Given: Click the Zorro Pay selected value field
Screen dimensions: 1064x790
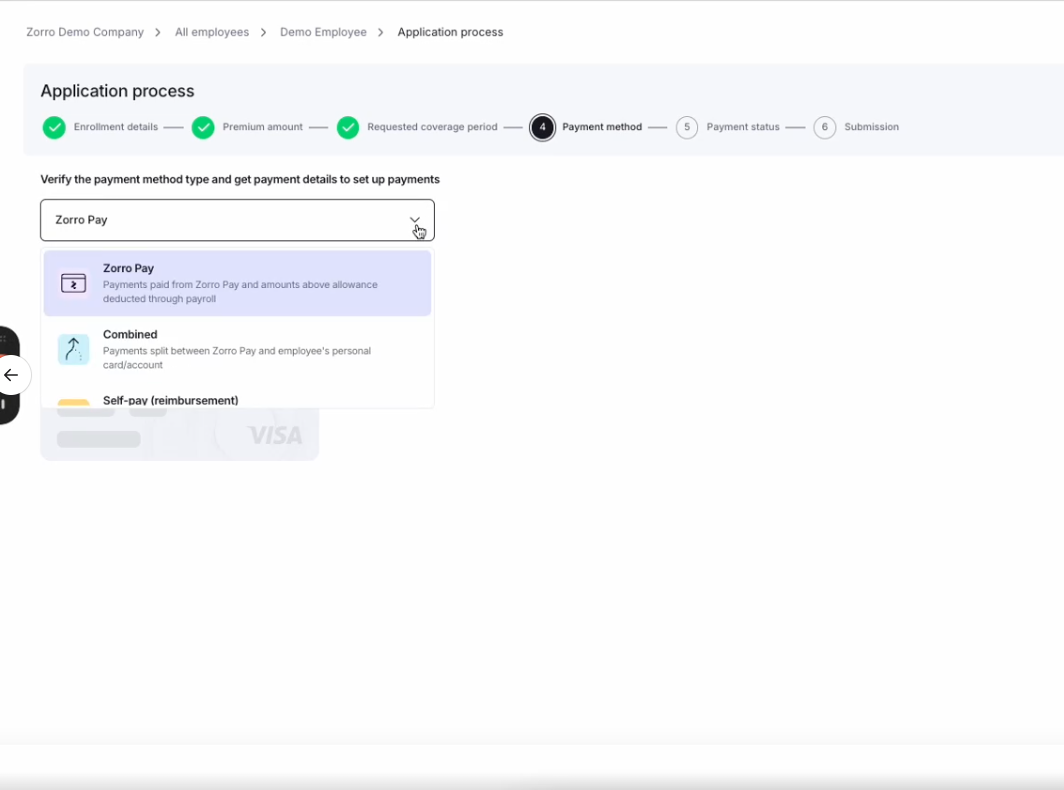Looking at the screenshot, I should pyautogui.click(x=237, y=220).
